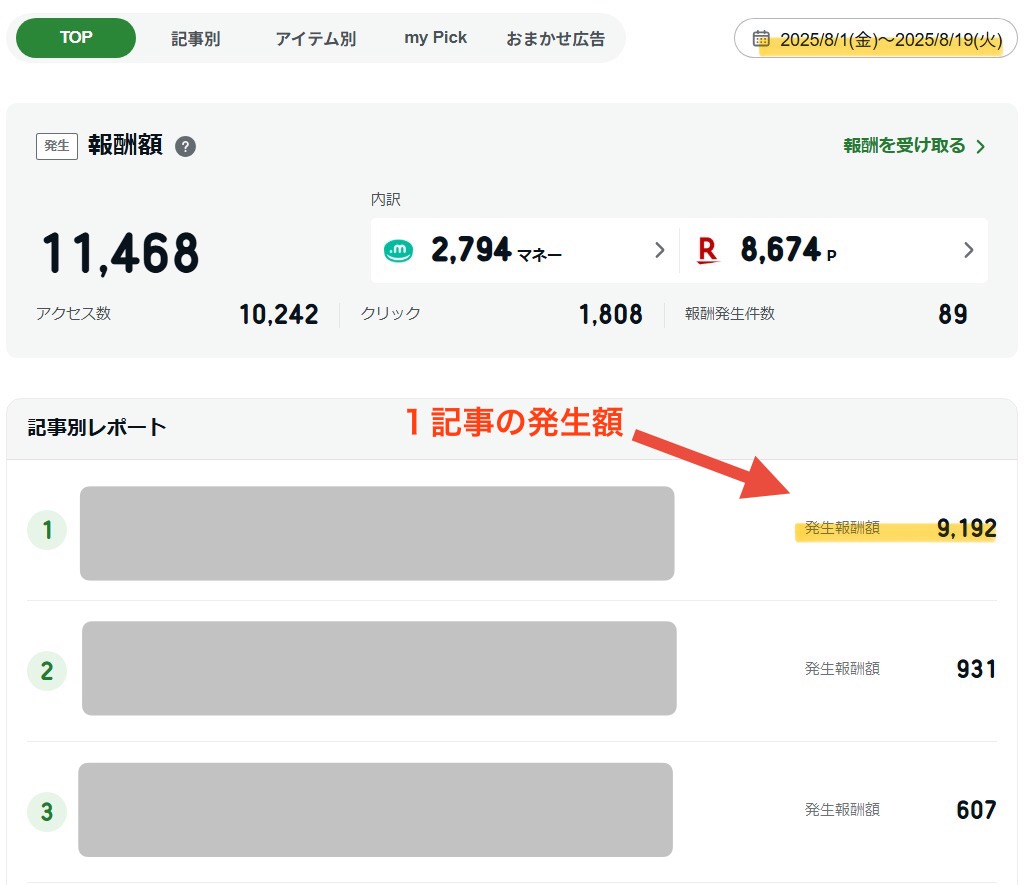This screenshot has height=885, width=1035.
Task: Open the first ranked article thumbnail
Action: coord(377,533)
